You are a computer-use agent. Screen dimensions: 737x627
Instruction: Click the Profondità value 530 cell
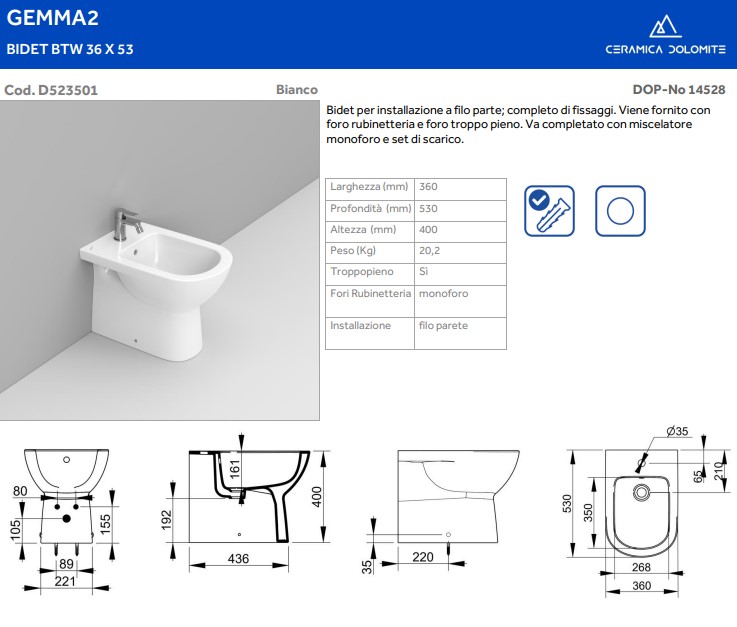(x=429, y=208)
